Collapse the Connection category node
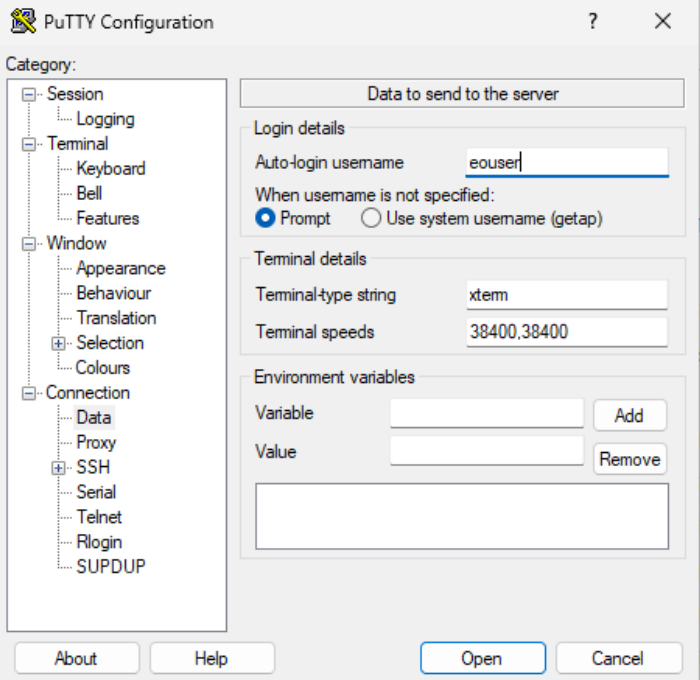Image resolution: width=700 pixels, height=680 pixels. click(29, 393)
